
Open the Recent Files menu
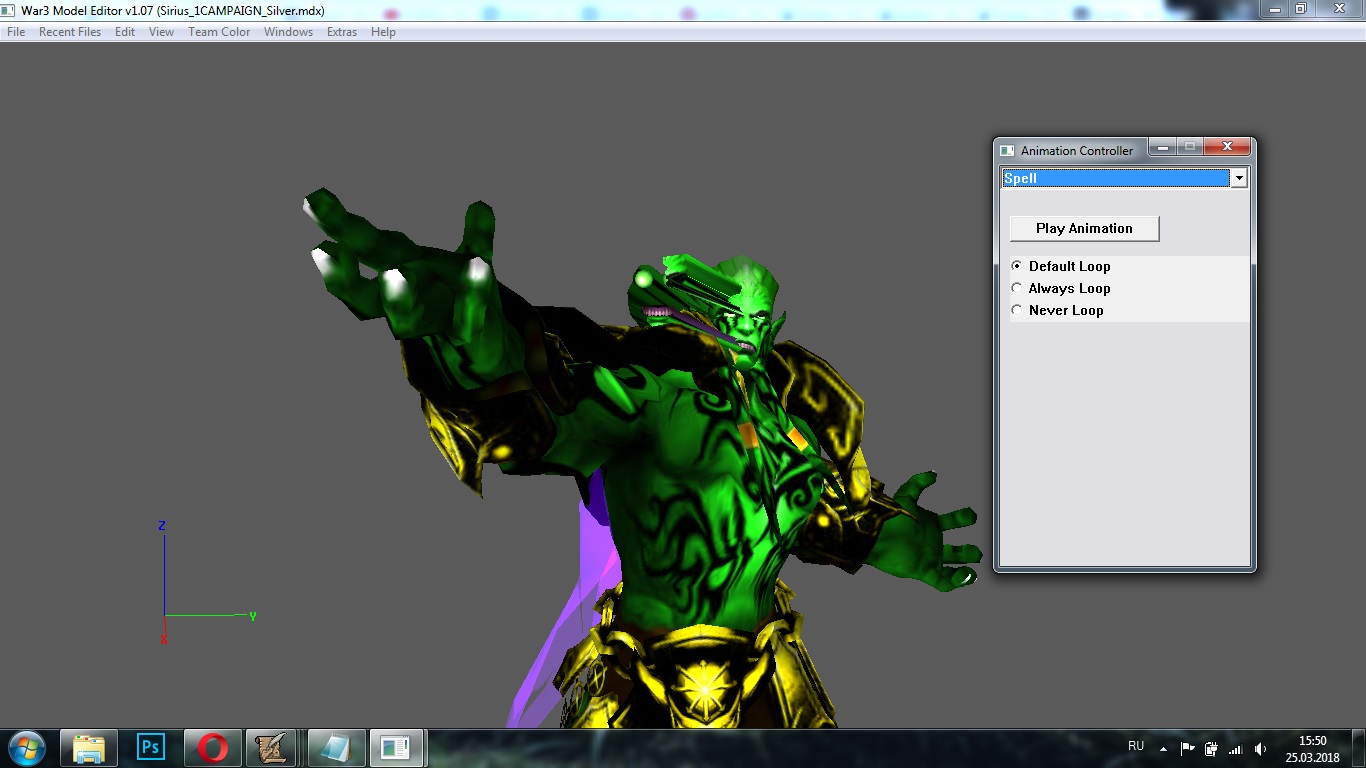click(70, 32)
